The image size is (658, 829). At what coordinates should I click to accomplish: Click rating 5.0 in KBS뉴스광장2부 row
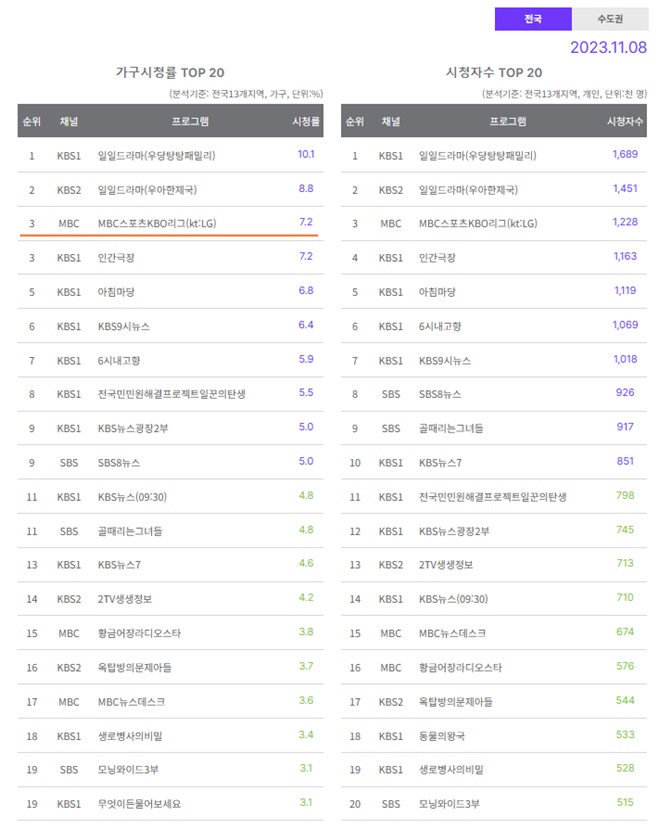tap(306, 427)
